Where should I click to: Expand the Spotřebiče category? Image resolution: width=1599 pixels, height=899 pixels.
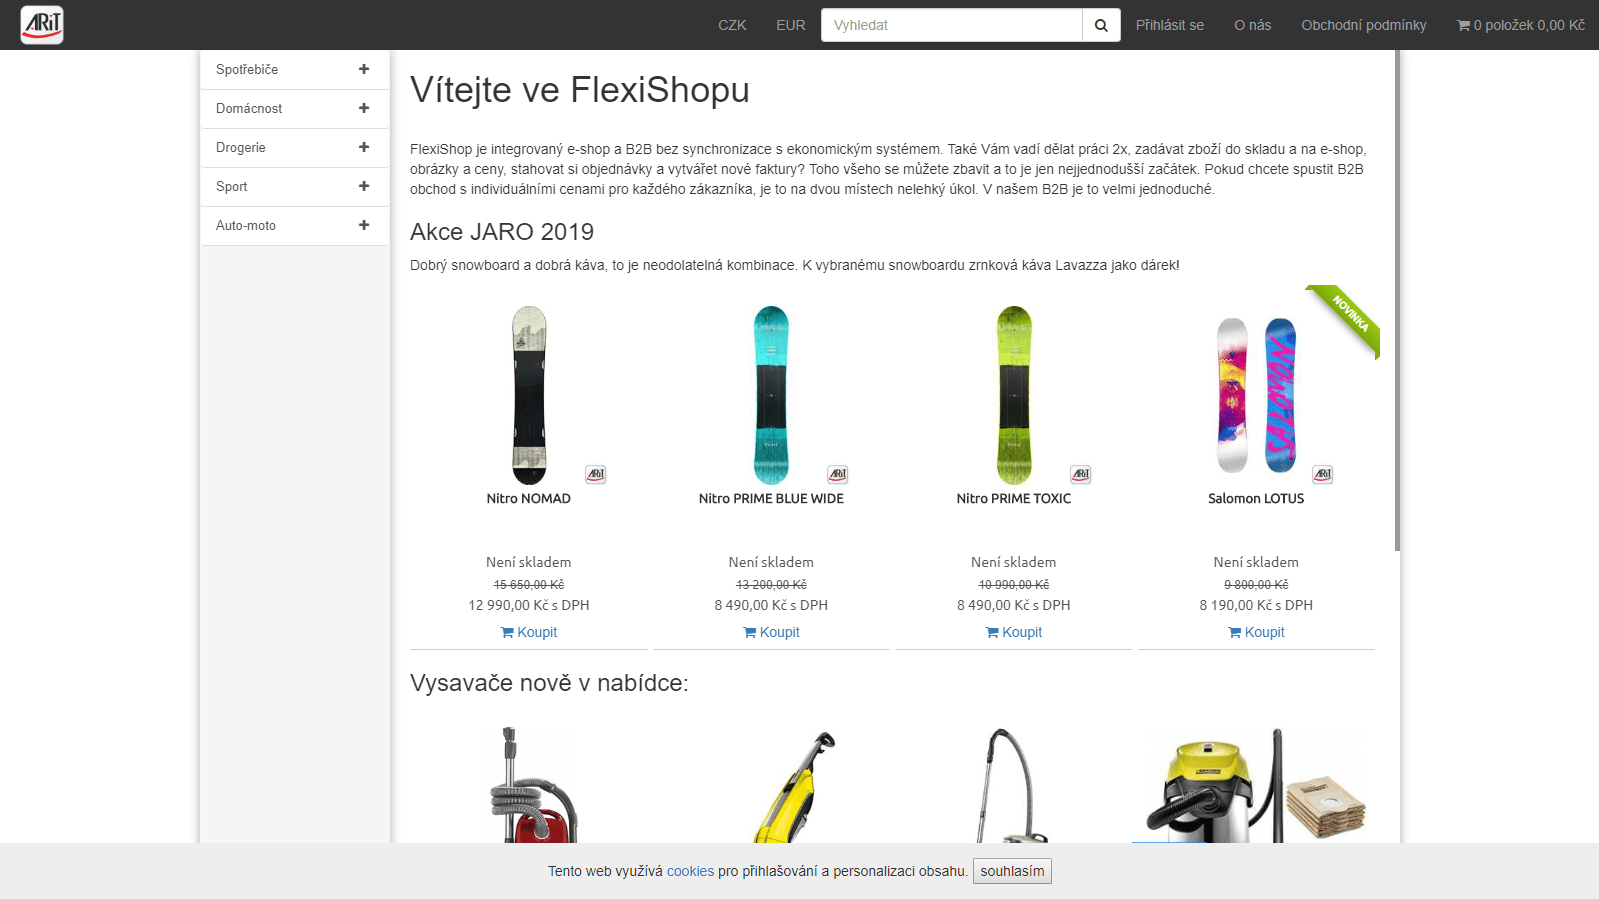[x=364, y=69]
